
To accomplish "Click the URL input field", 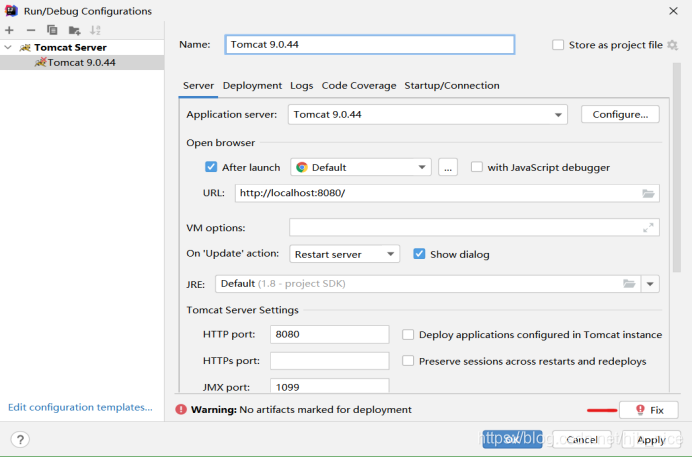I will point(447,194).
